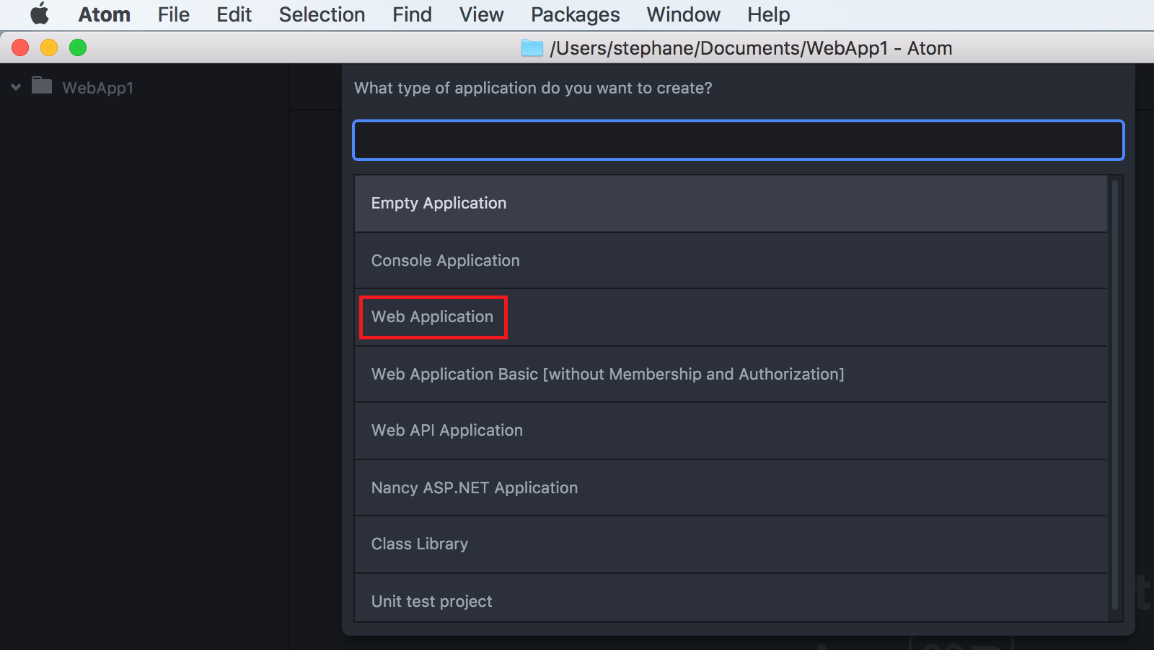Select Empty Application from the list
1154x650 pixels.
pos(731,203)
